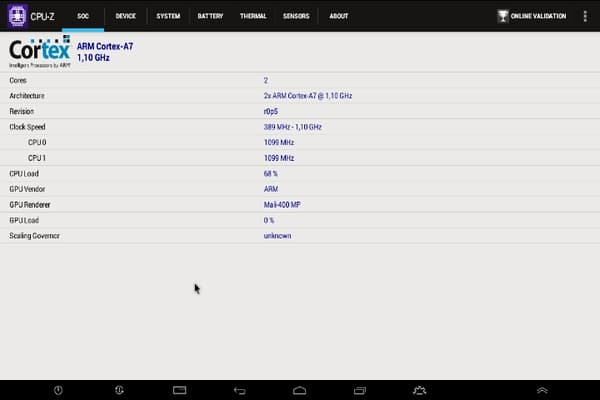Click the value 2x ARM Cortex-A7 @ 1,10 GHz
Image resolution: width=600 pixels, height=400 pixels.
click(308, 96)
